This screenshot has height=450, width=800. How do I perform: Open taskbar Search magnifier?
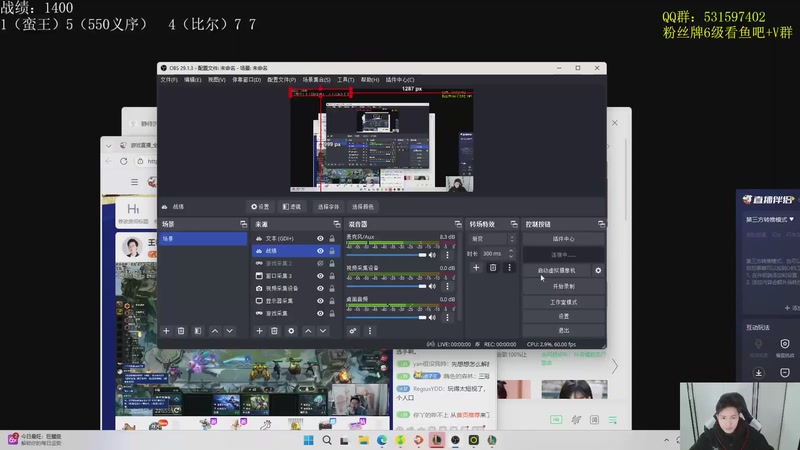click(327, 440)
